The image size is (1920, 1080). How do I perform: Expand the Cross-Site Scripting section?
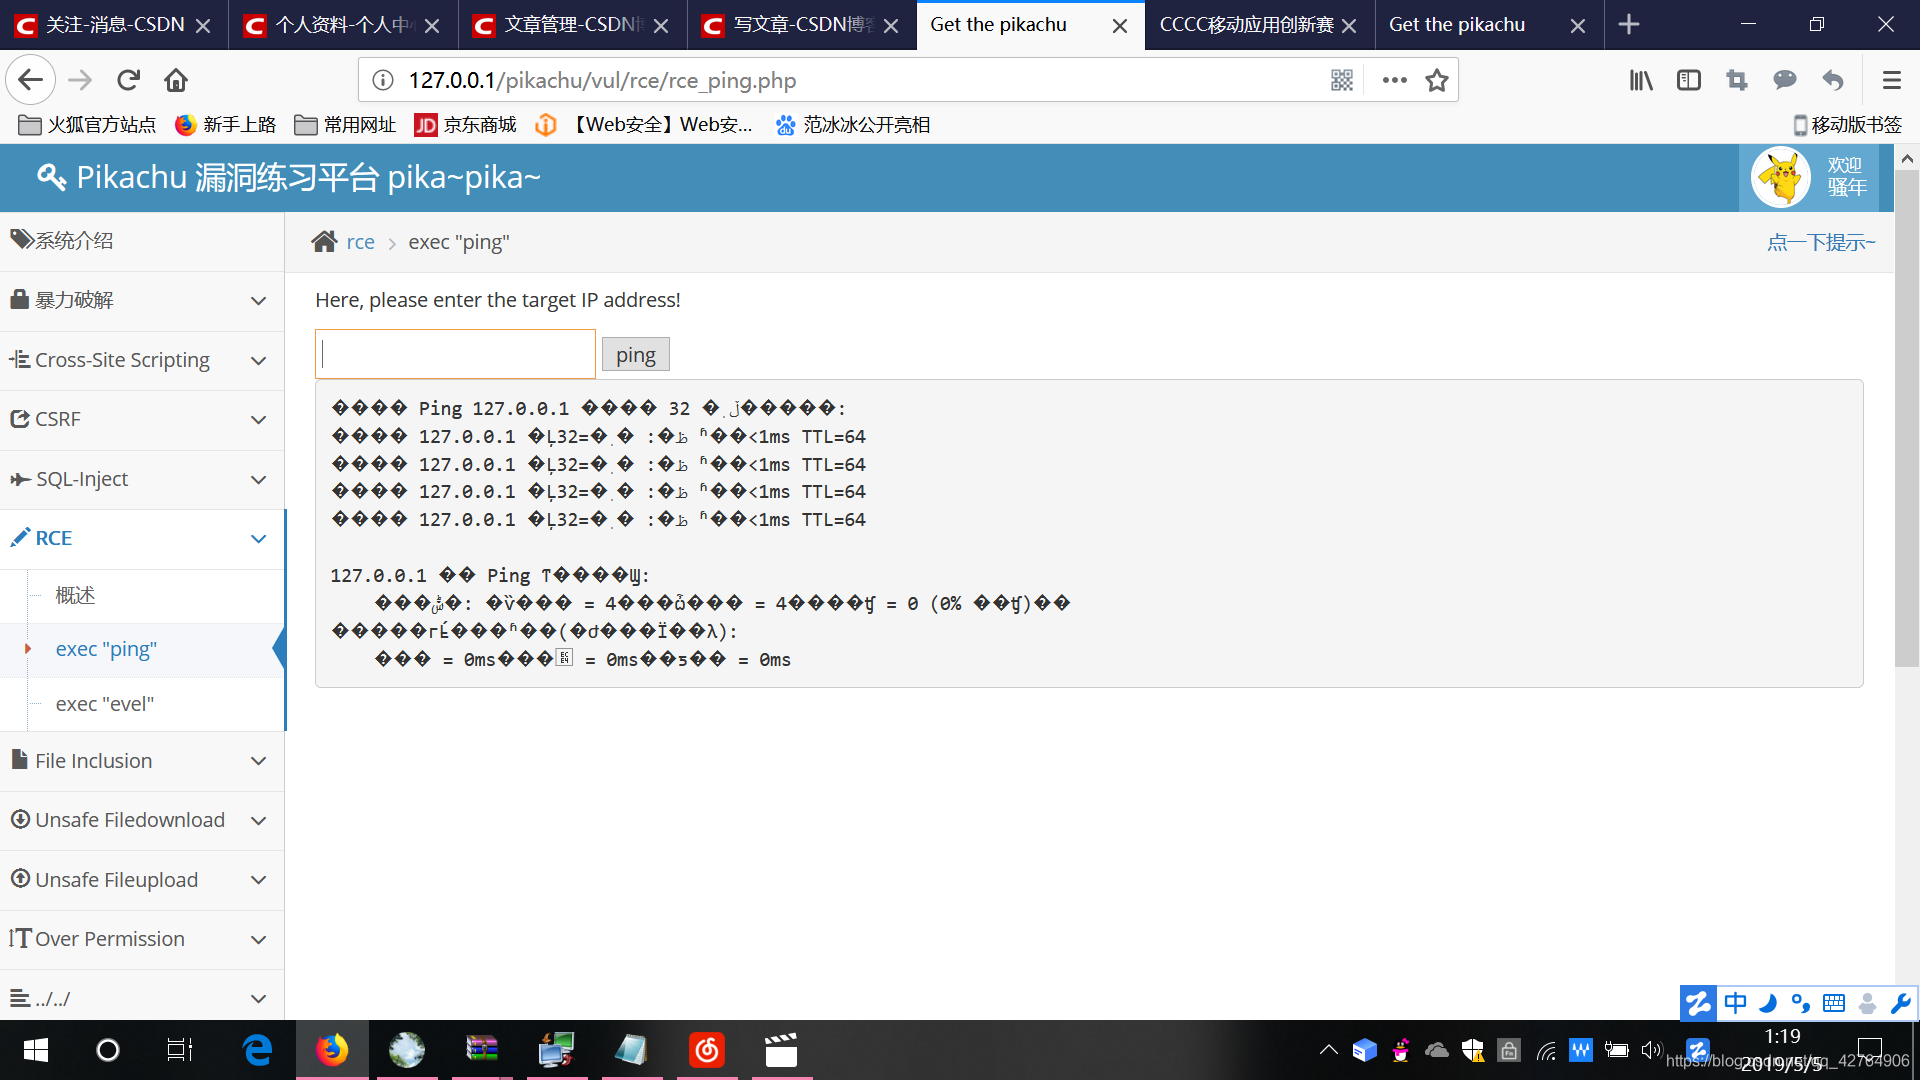click(142, 360)
